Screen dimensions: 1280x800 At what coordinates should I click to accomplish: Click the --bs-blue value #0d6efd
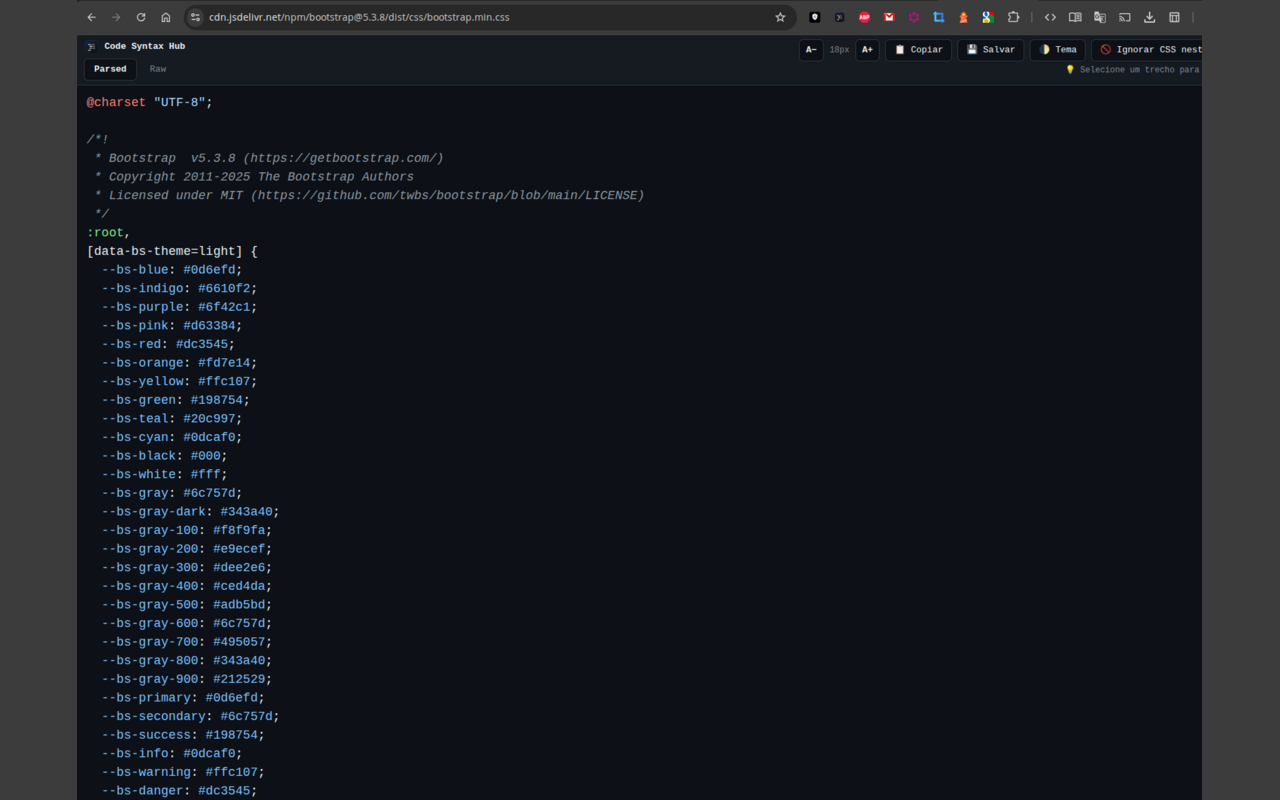click(x=209, y=270)
